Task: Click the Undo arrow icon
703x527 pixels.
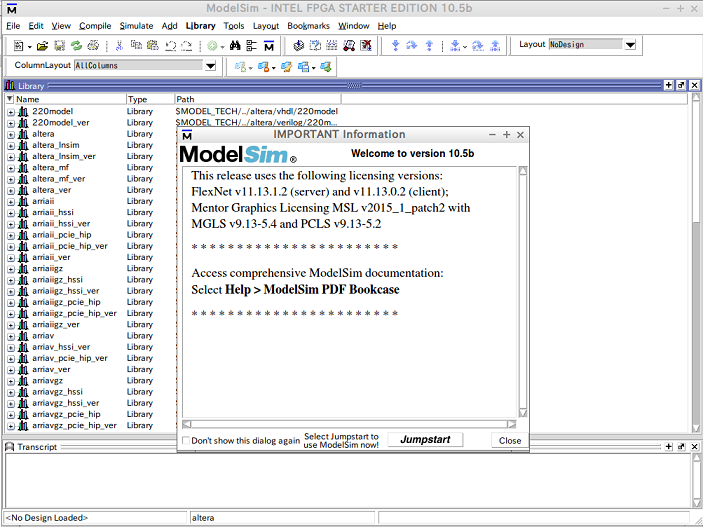Action: click(170, 45)
